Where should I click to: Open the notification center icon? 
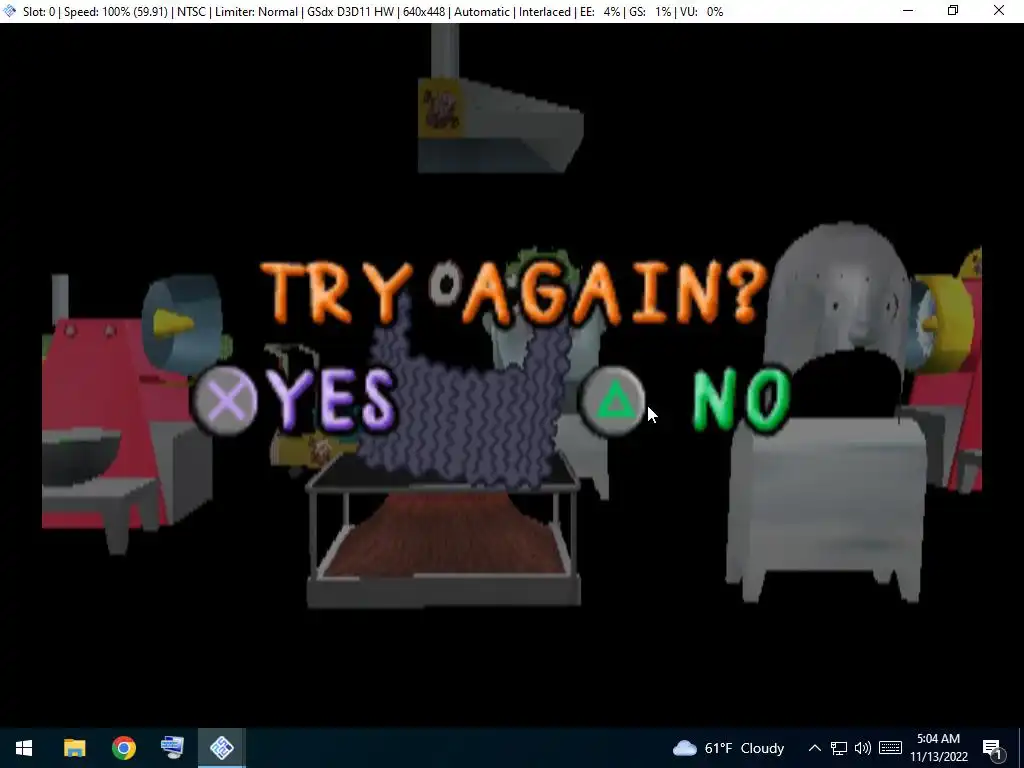992,748
